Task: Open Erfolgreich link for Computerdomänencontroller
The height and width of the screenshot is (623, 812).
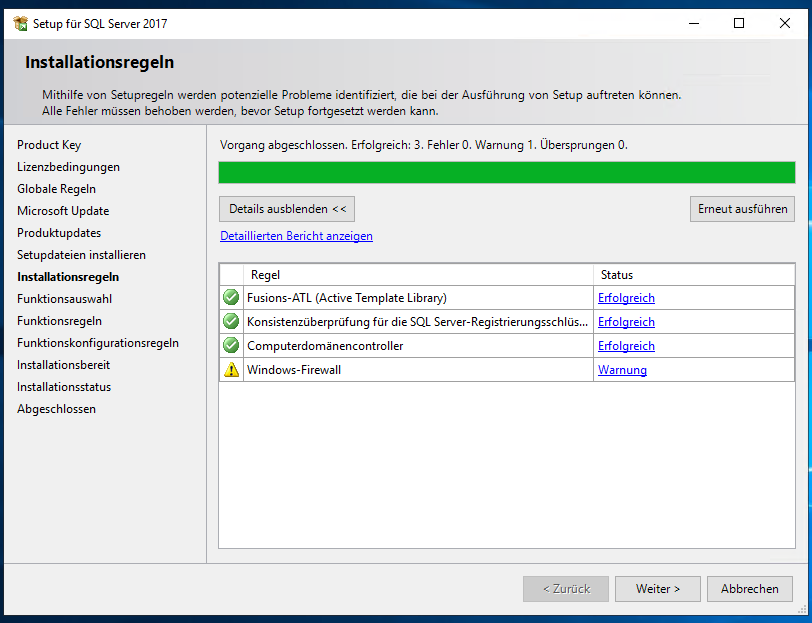Action: 626,345
